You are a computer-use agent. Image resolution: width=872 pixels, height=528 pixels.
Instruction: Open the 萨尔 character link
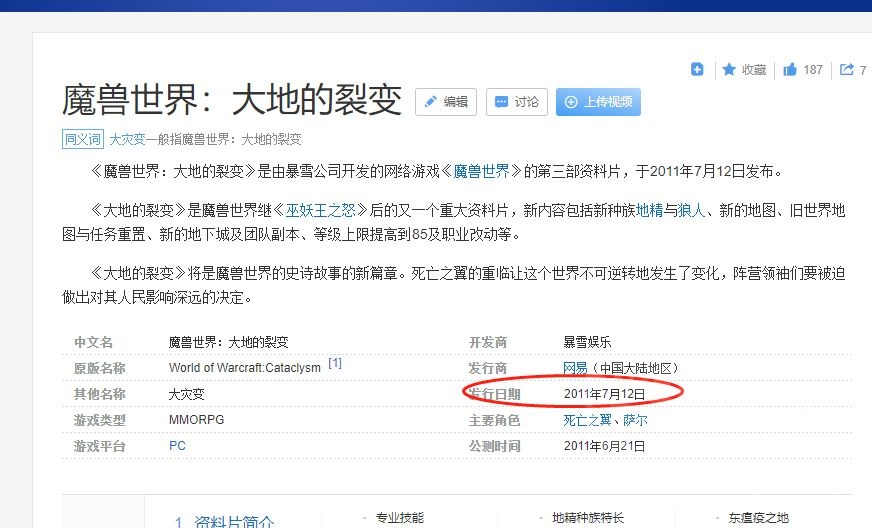tap(635, 420)
